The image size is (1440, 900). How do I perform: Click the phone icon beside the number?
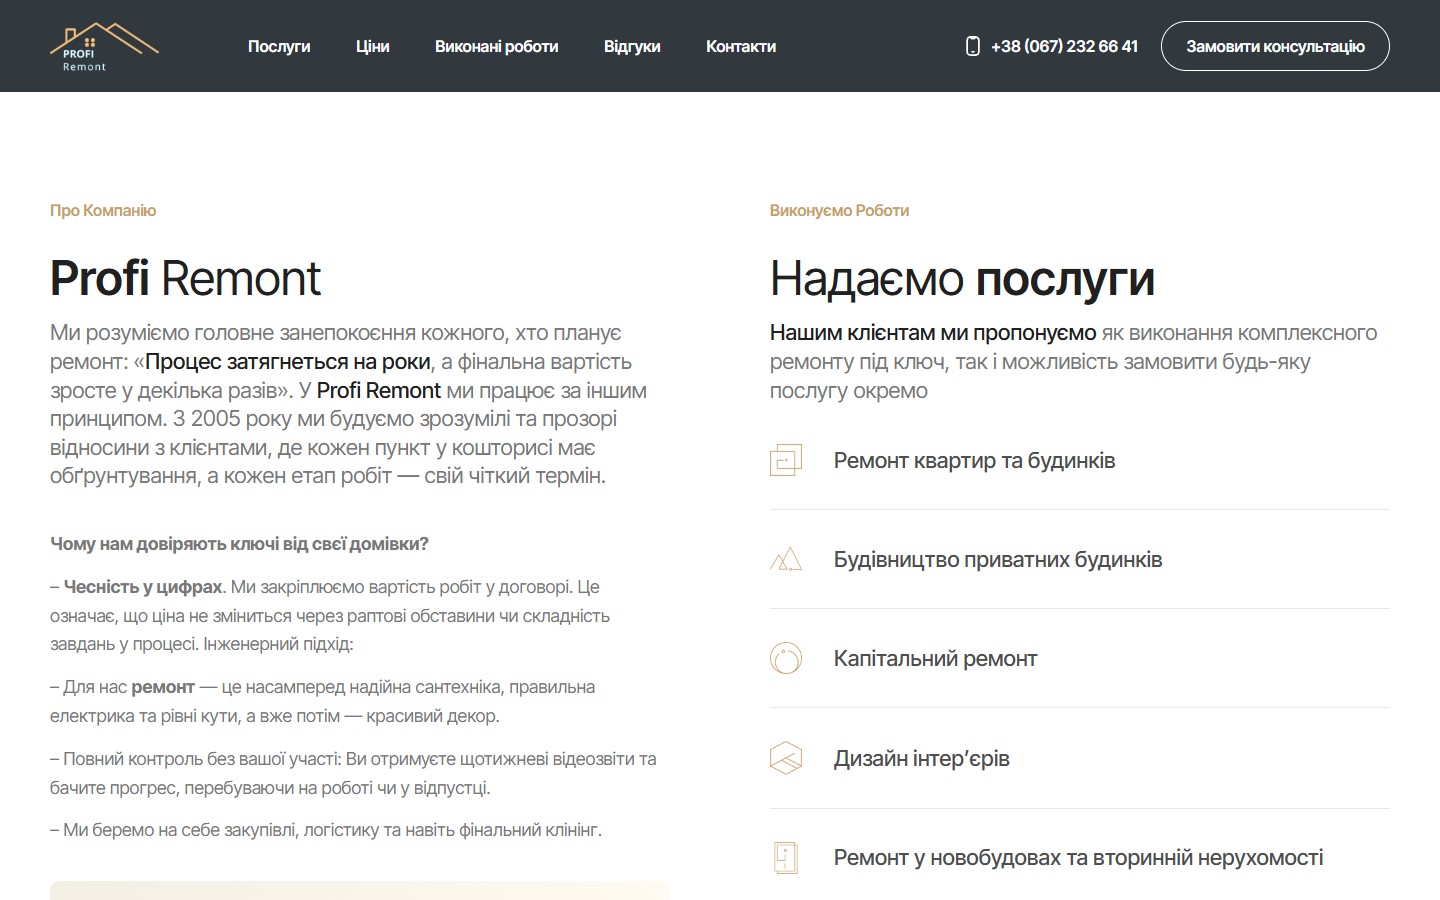(x=972, y=46)
